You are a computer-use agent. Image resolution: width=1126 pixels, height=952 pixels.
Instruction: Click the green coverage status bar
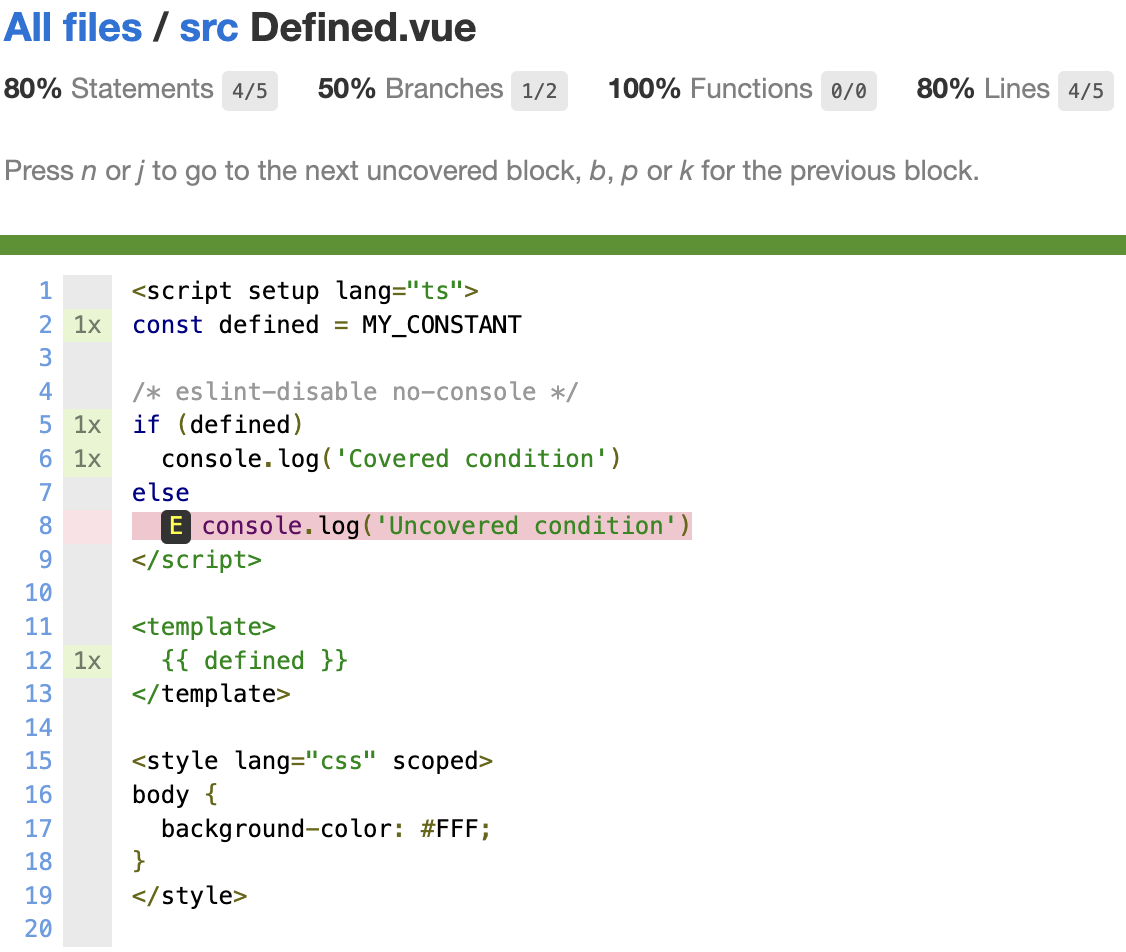click(563, 245)
